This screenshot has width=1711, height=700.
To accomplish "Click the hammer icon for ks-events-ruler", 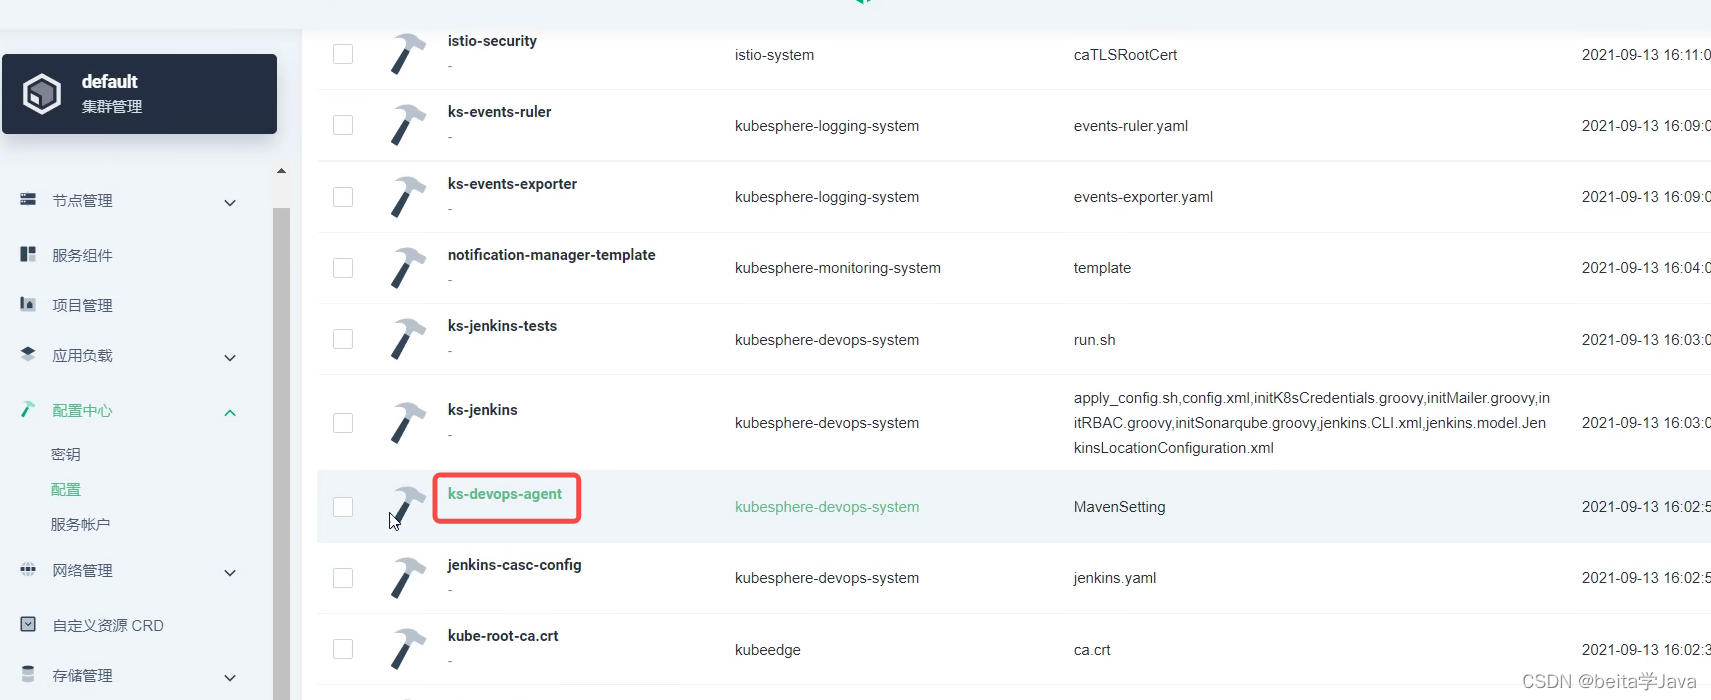I will point(407,125).
